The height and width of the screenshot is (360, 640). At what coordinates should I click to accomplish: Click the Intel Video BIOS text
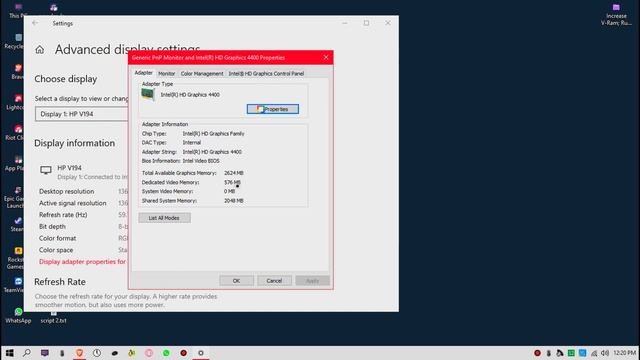[x=201, y=161]
